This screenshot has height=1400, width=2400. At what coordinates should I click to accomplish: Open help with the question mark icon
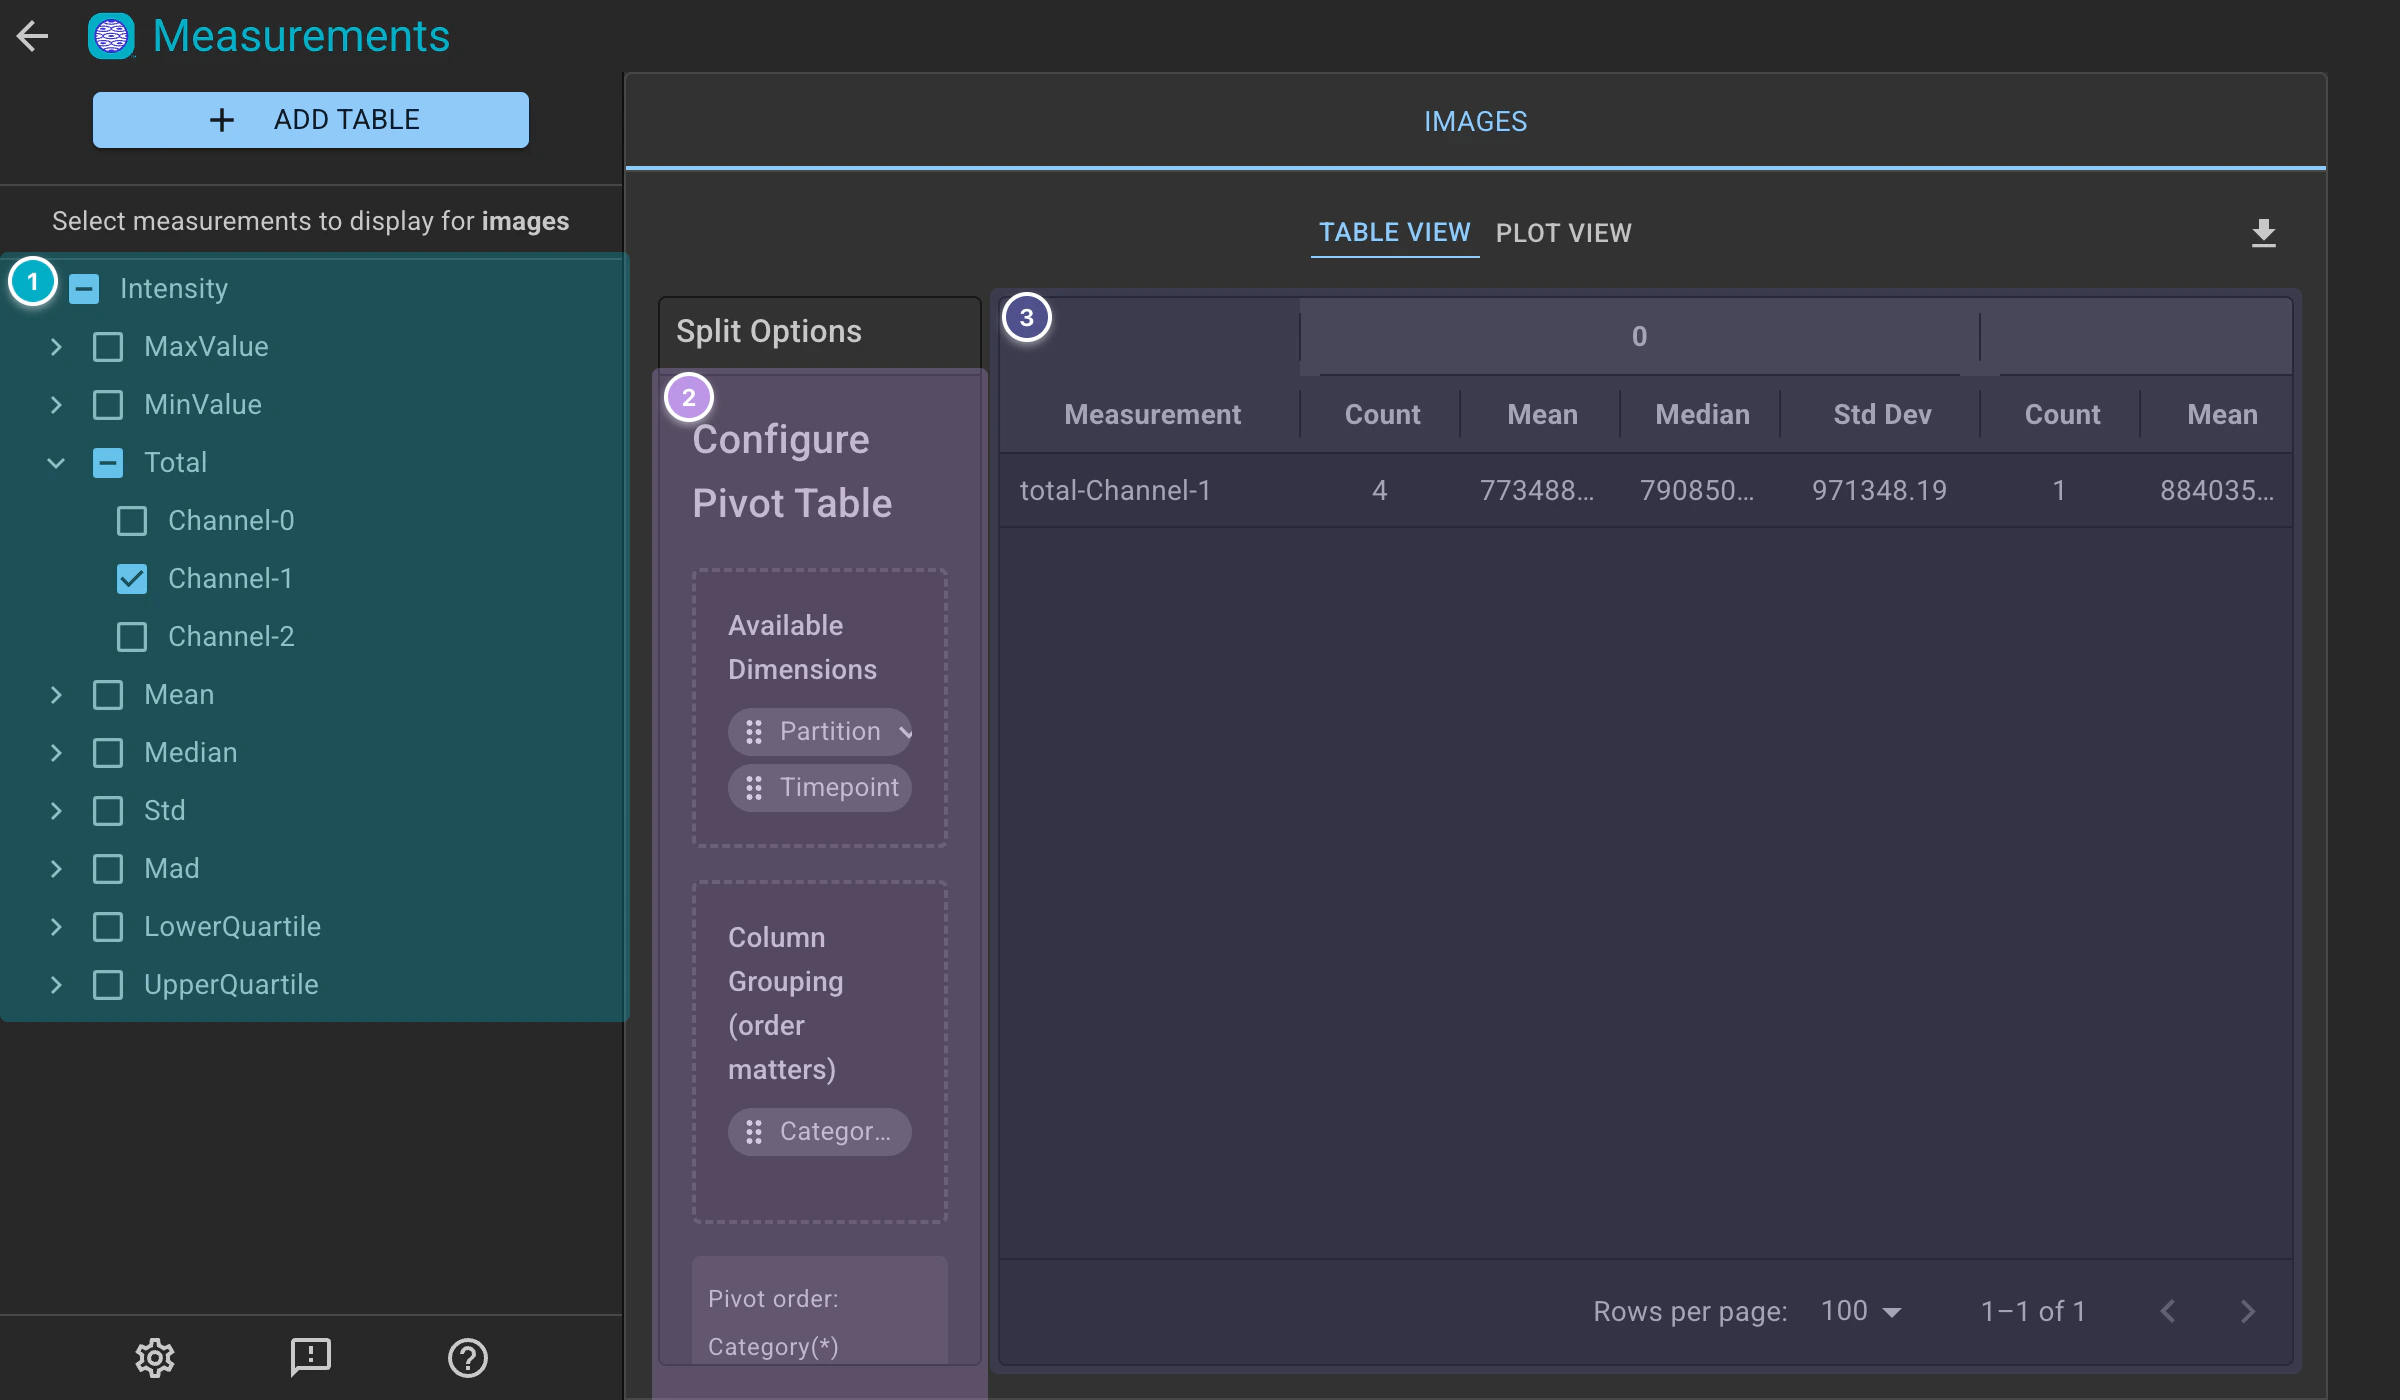(467, 1357)
